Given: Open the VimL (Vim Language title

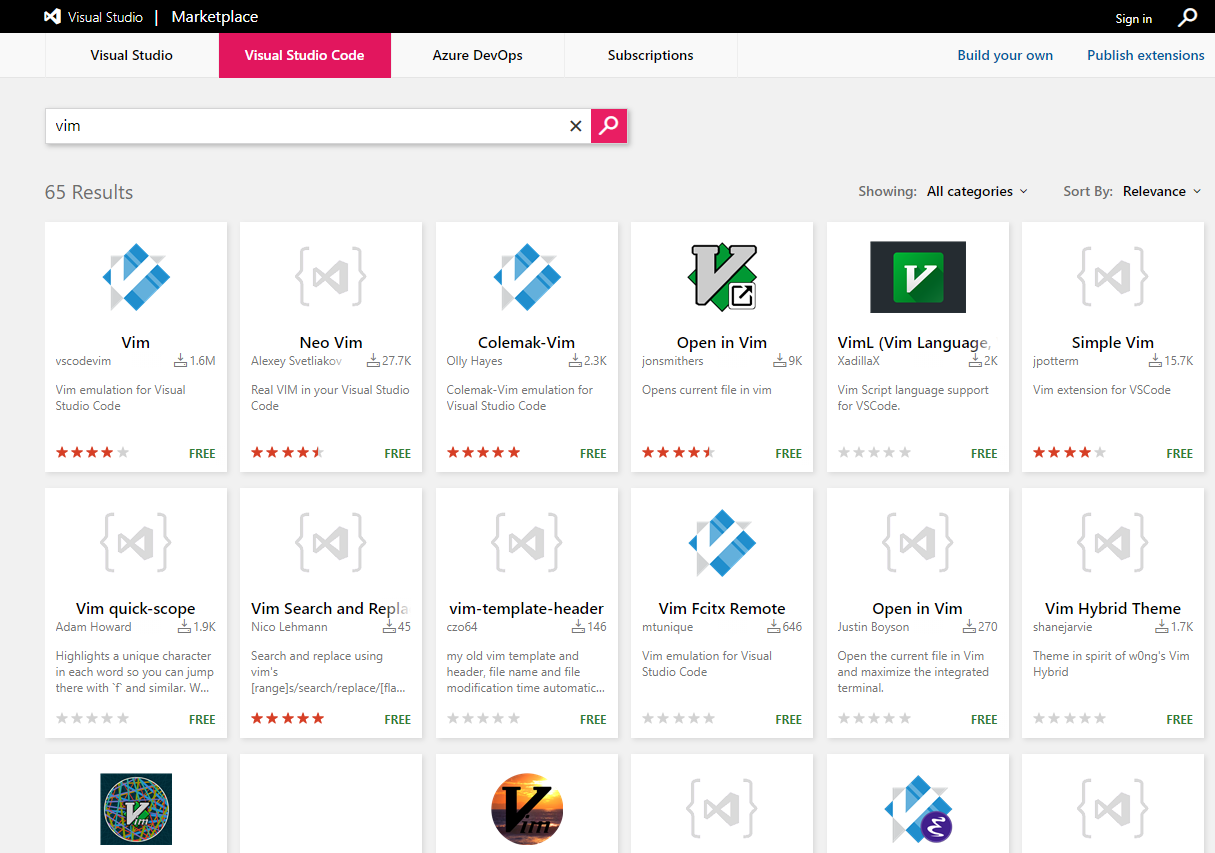Looking at the screenshot, I should 914,342.
